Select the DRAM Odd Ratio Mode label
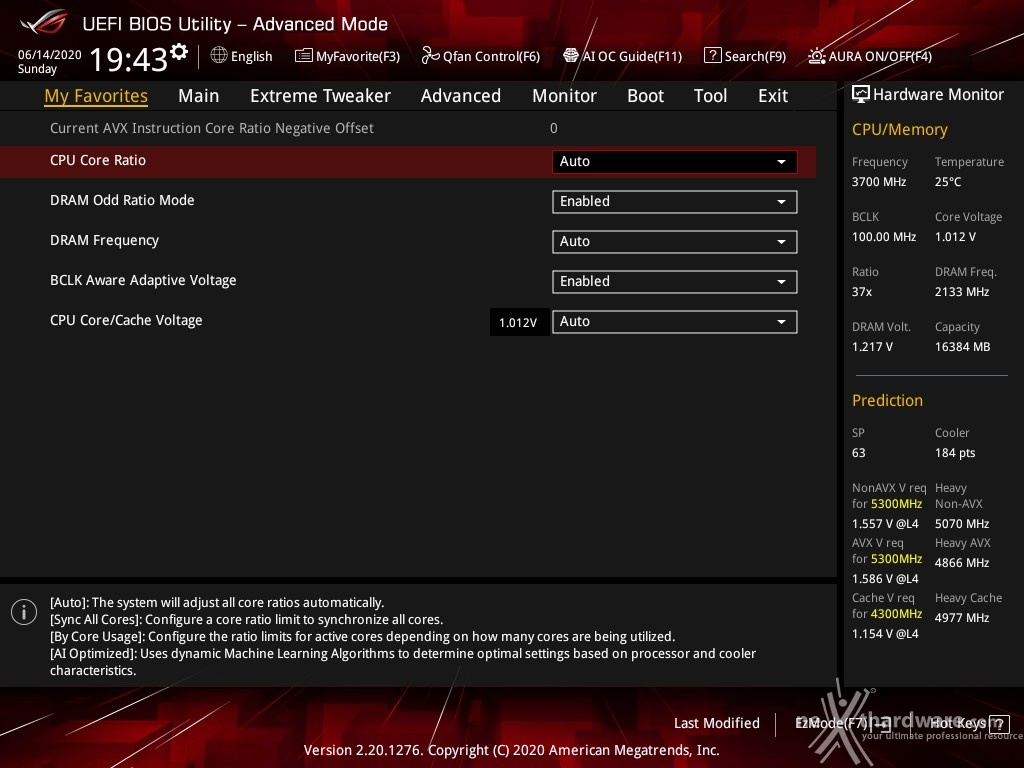The width and height of the screenshot is (1024, 768). pyautogui.click(x=122, y=200)
